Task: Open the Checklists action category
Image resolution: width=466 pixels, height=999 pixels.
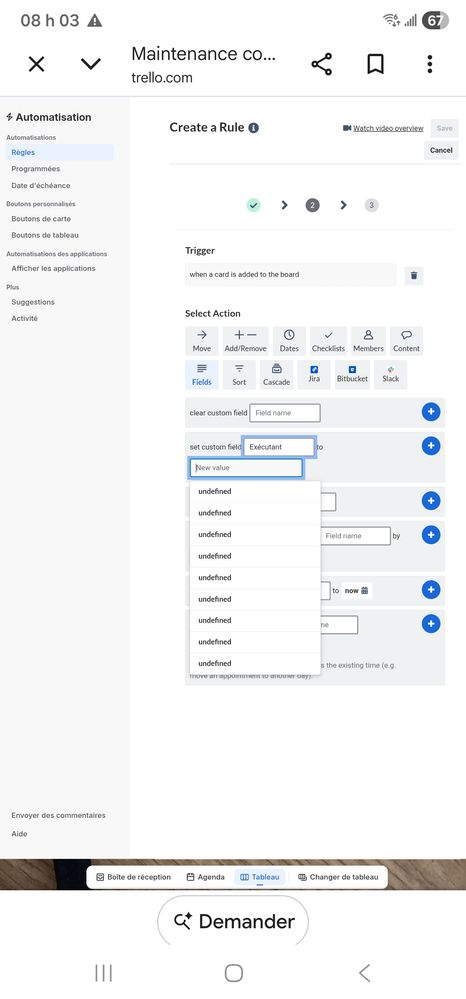Action: pyautogui.click(x=328, y=341)
